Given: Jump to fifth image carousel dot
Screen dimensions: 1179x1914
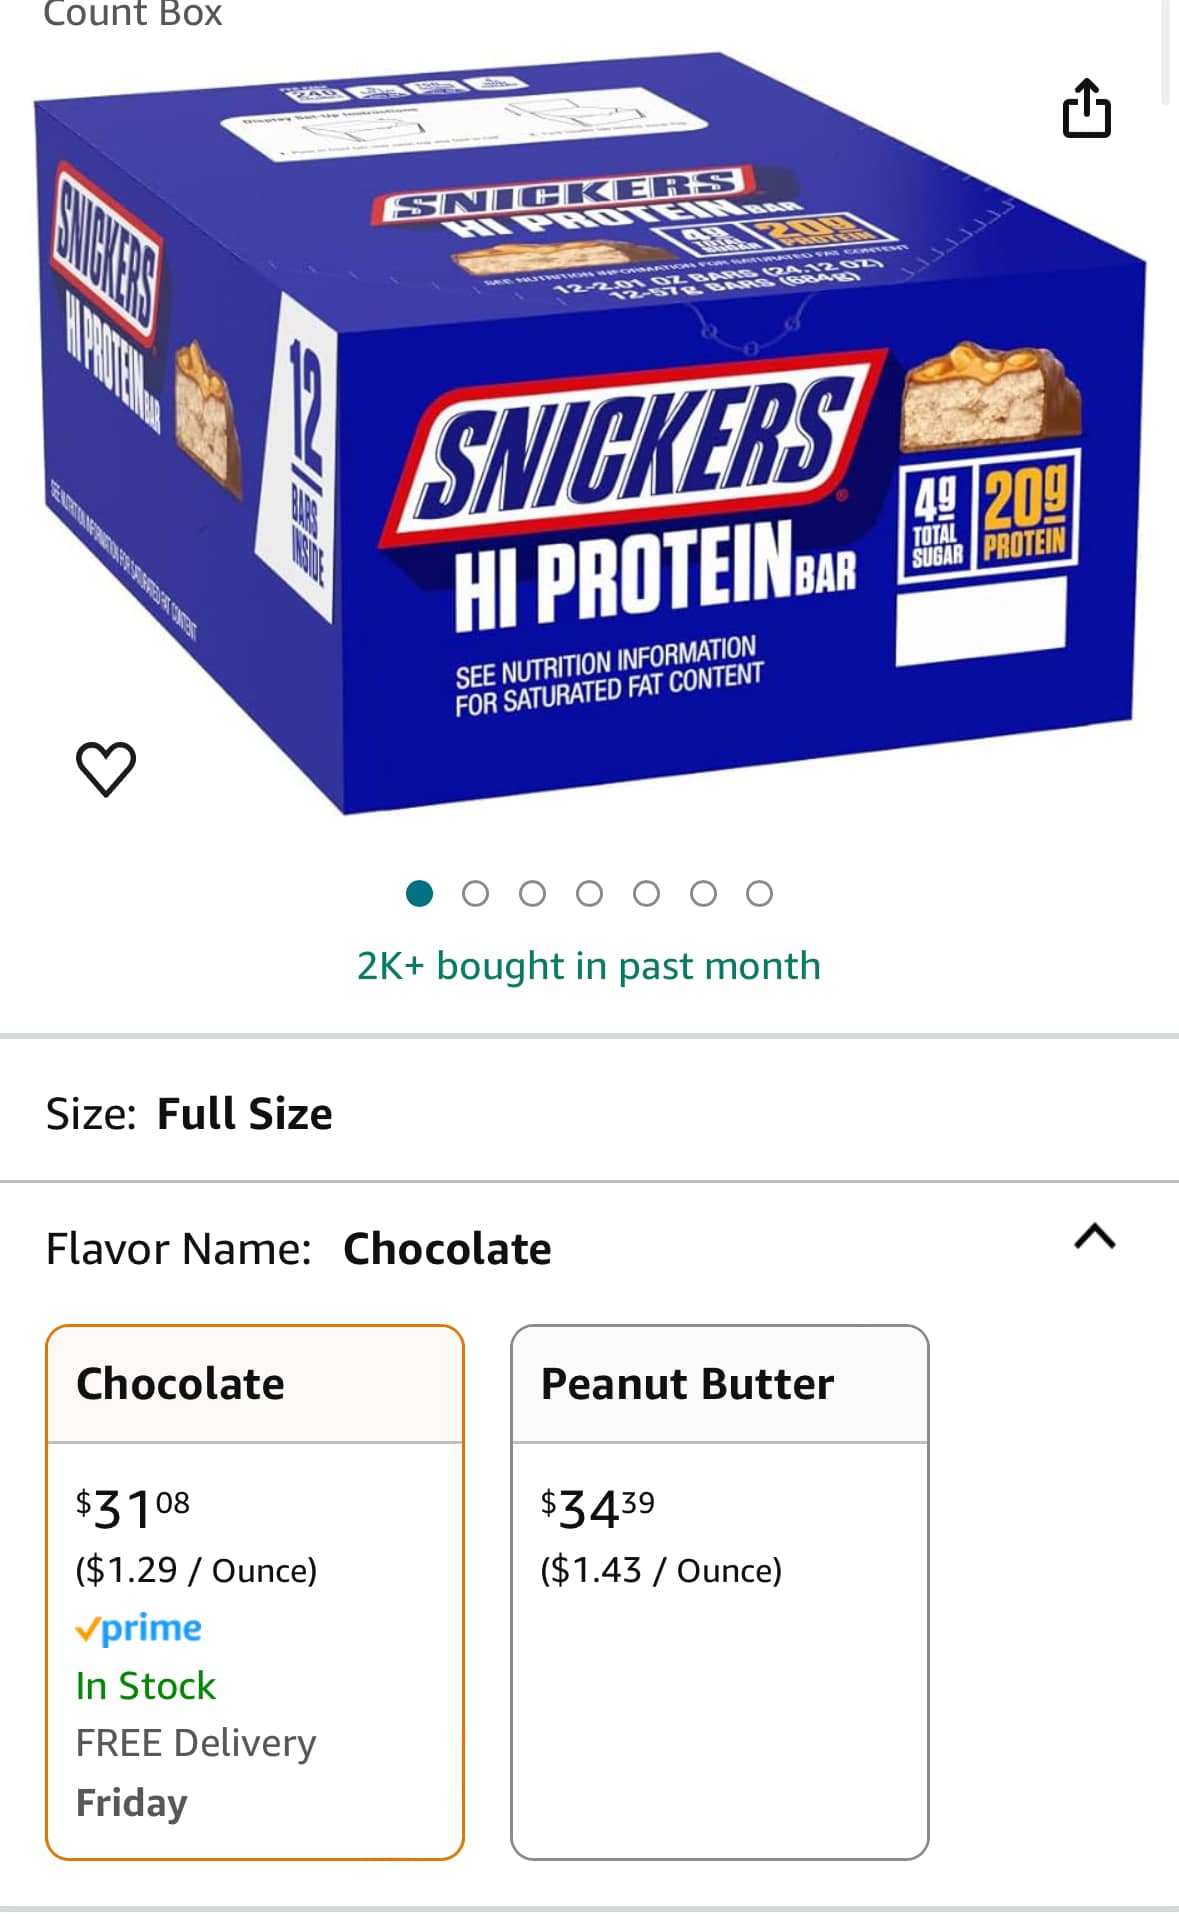Looking at the screenshot, I should coord(647,893).
